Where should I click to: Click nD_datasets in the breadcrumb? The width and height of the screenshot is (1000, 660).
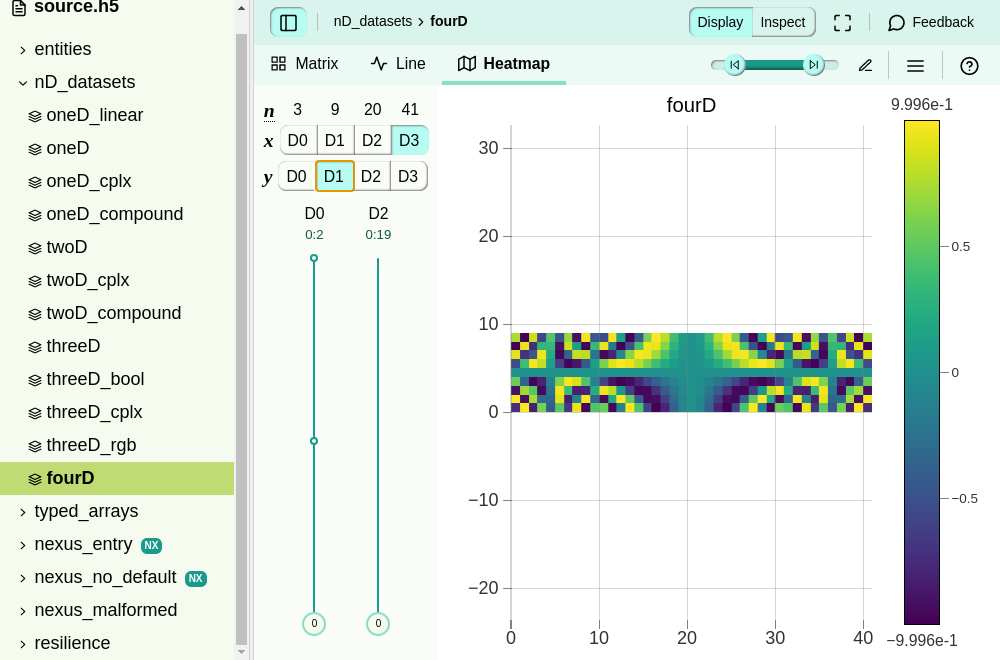(373, 22)
